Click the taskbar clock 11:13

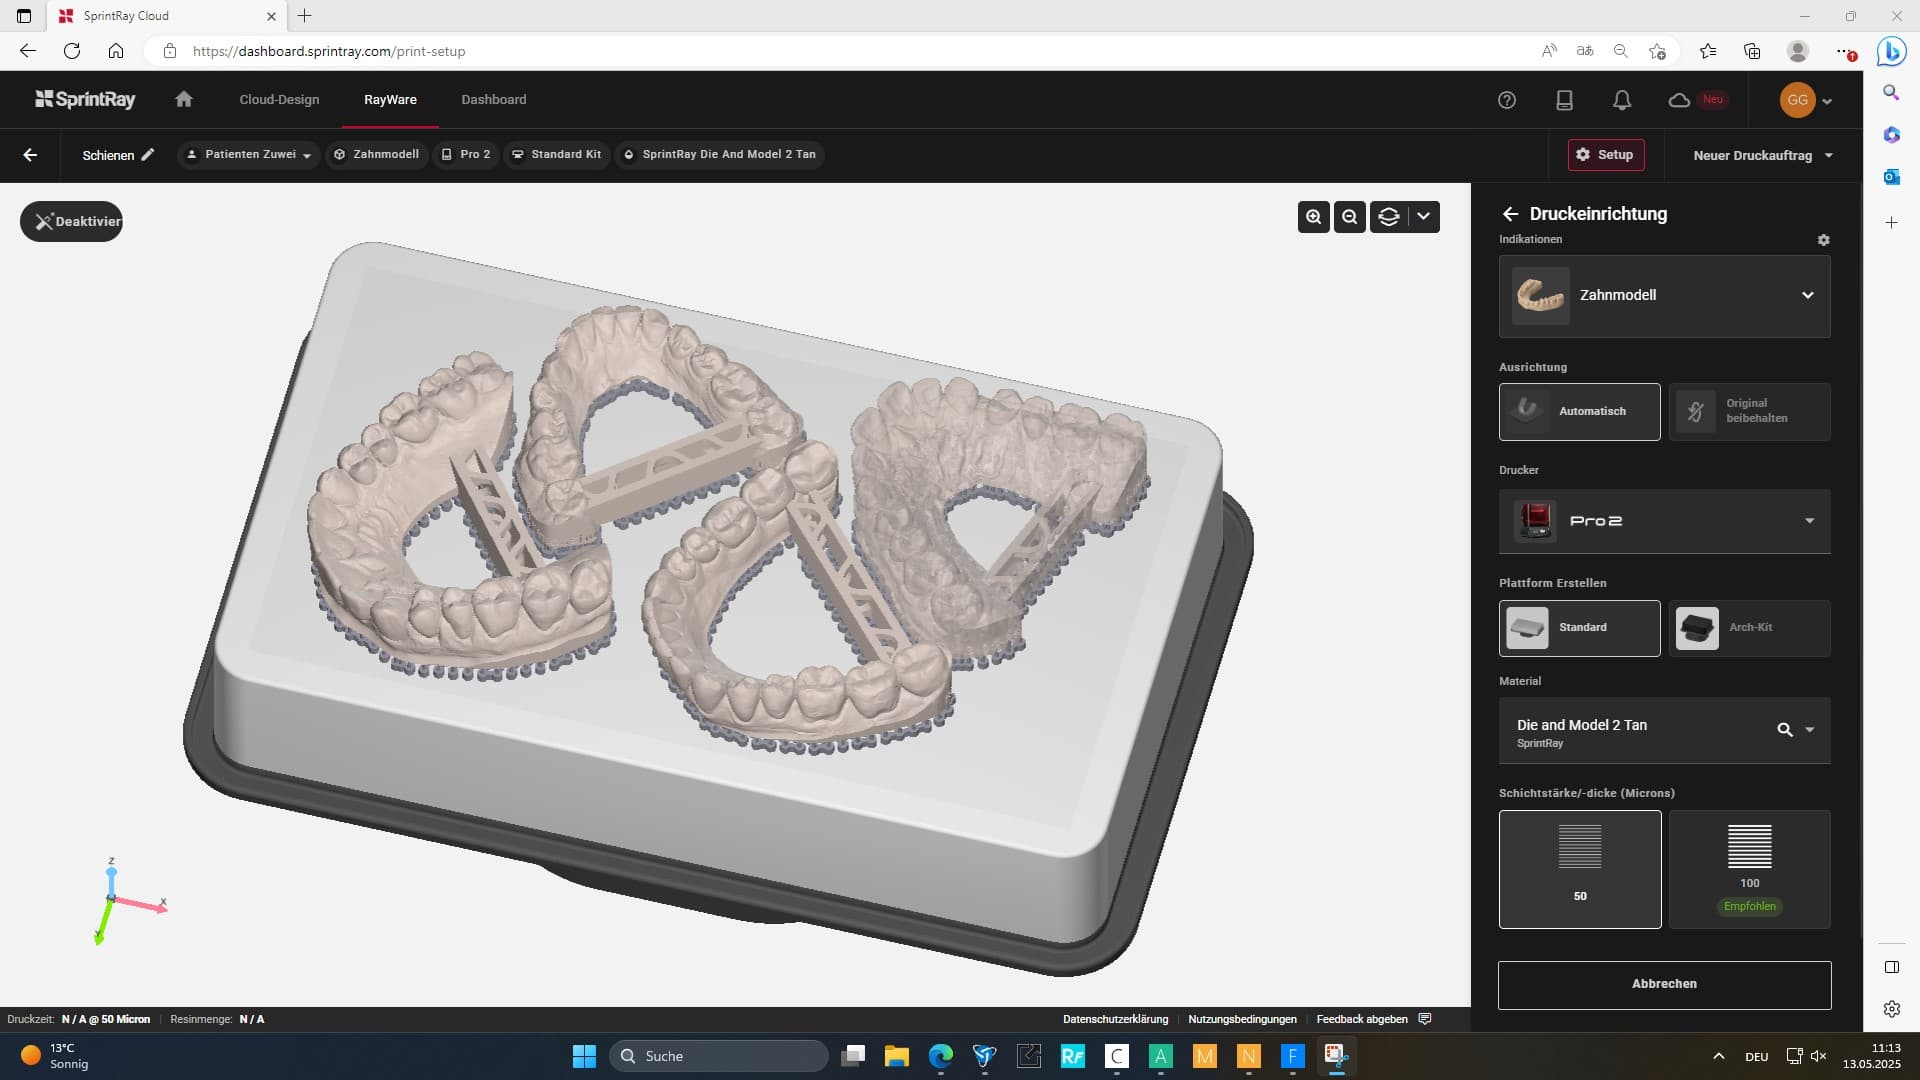point(1871,1056)
